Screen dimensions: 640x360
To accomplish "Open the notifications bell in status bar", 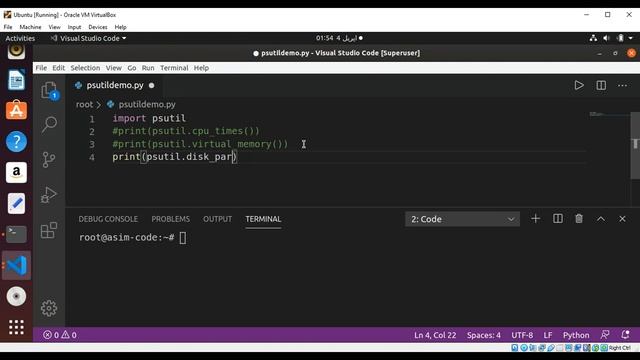I will 625,335.
